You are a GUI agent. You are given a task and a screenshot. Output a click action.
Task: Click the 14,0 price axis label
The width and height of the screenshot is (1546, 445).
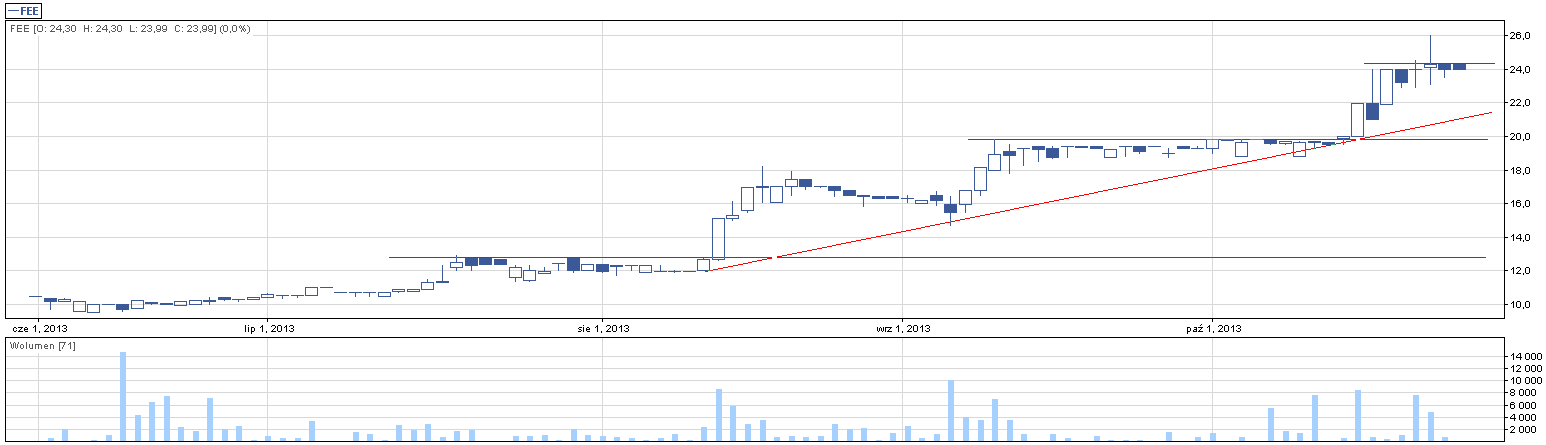pyautogui.click(x=1521, y=237)
